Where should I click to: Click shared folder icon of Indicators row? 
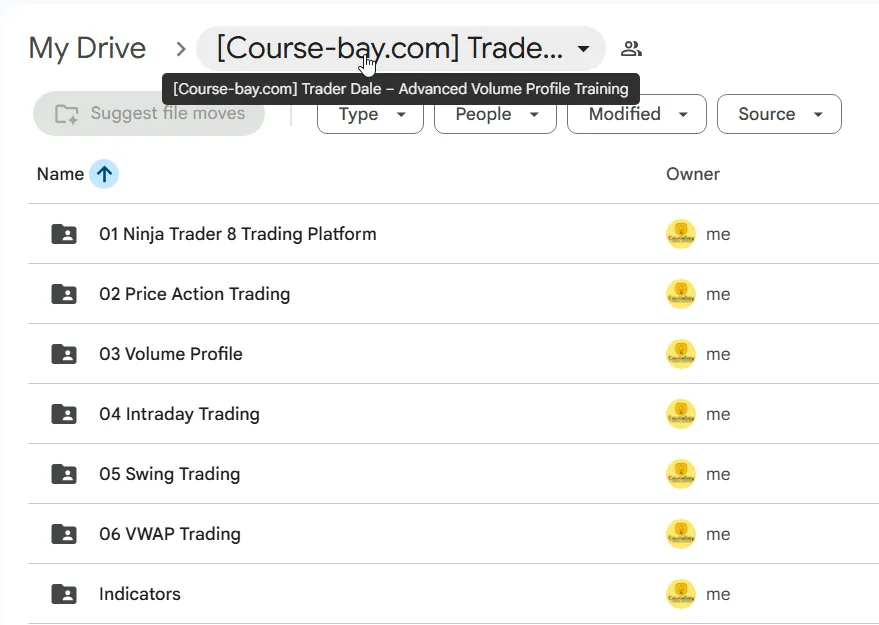[x=64, y=594]
